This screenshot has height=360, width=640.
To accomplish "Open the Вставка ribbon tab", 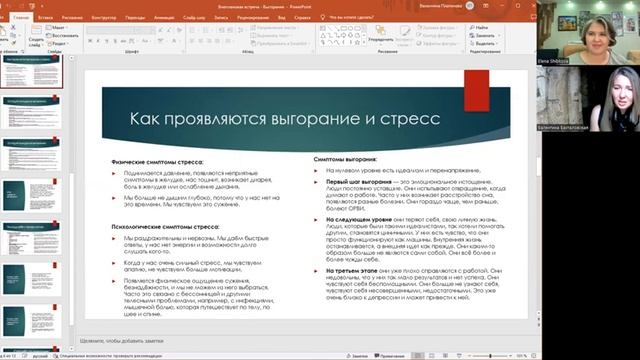I will 45,18.
